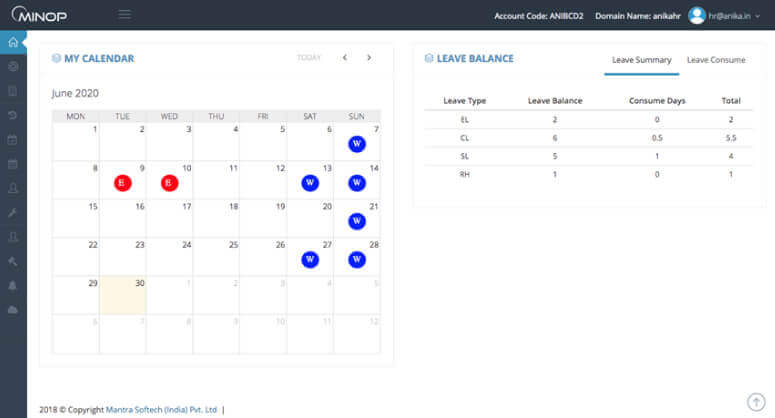Click the wrench icon in sidebar
This screenshot has height=418, width=775.
click(12, 213)
